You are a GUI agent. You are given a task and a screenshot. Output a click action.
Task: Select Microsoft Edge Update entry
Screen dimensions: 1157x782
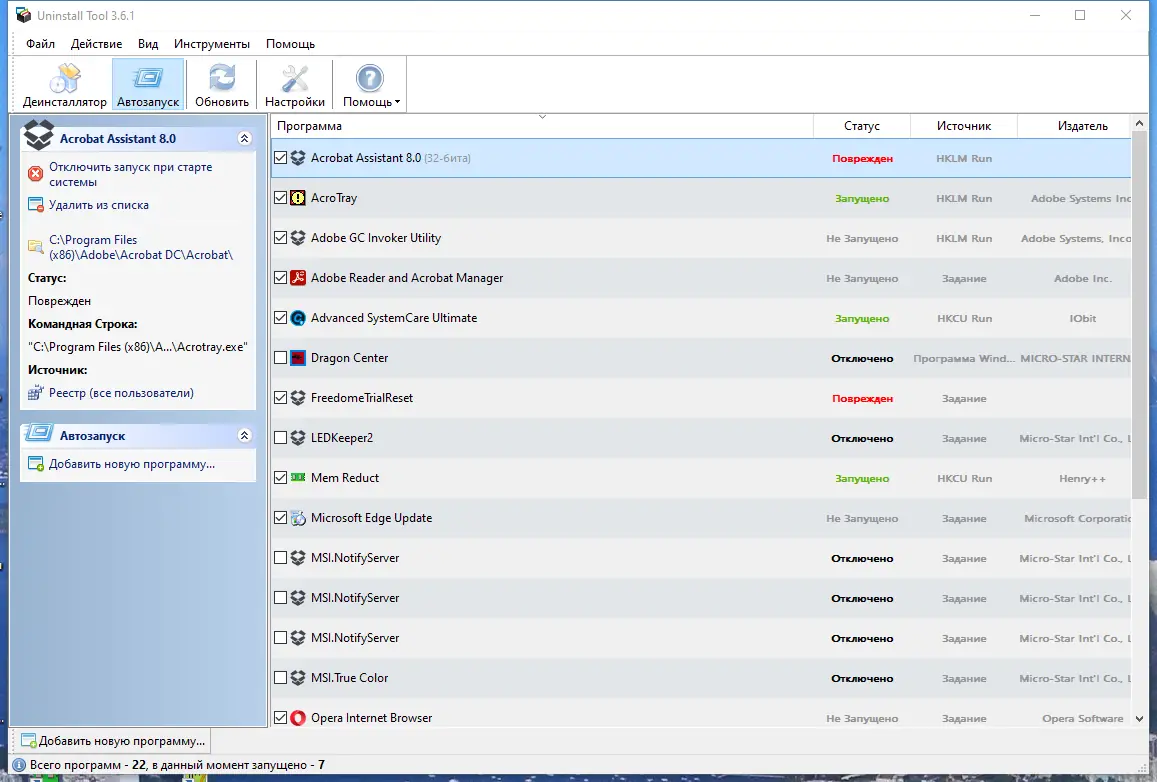click(701, 518)
